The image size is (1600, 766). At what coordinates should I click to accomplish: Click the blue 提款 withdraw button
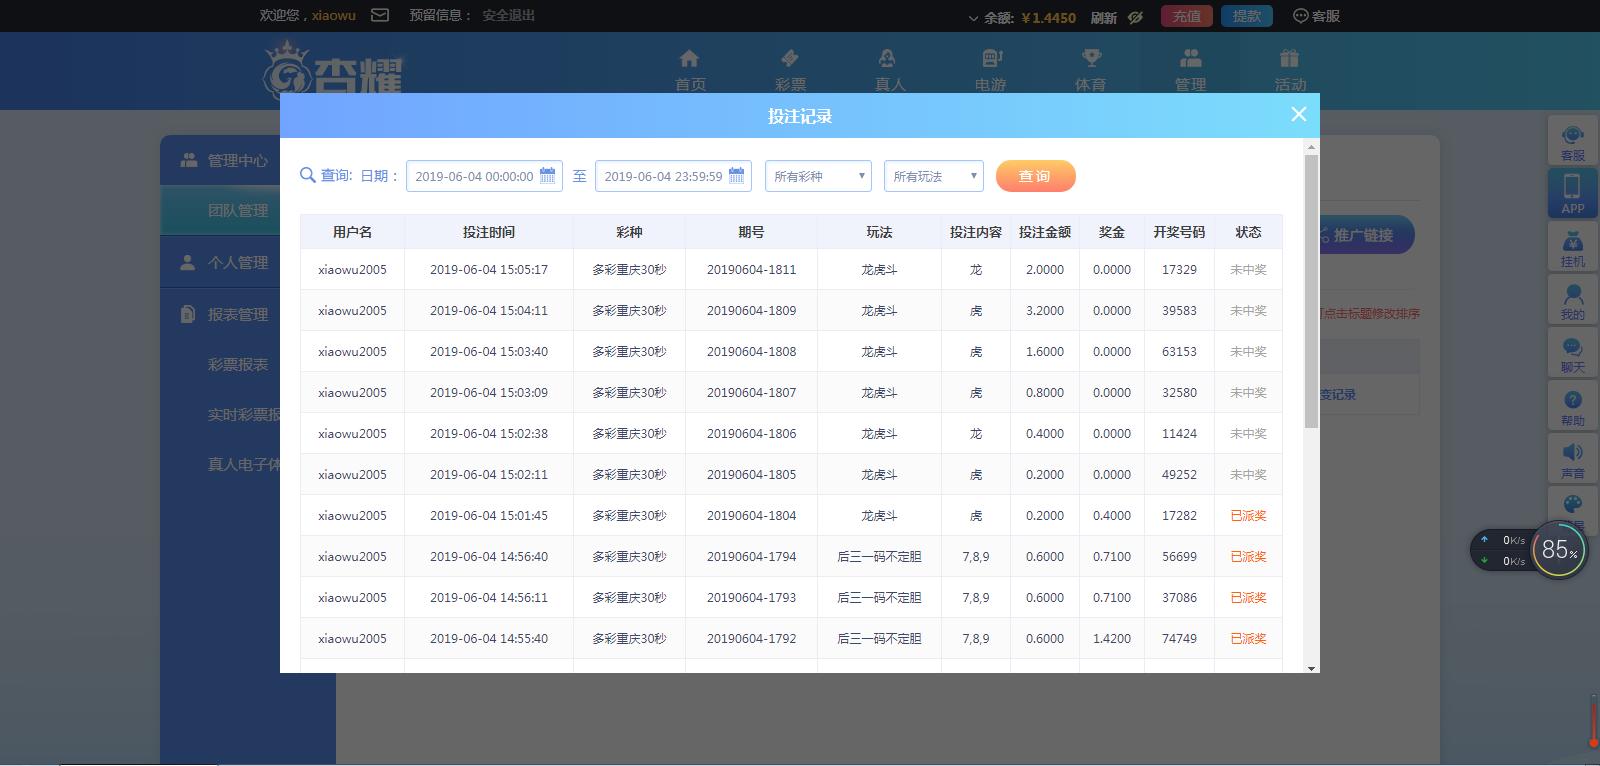tap(1247, 16)
